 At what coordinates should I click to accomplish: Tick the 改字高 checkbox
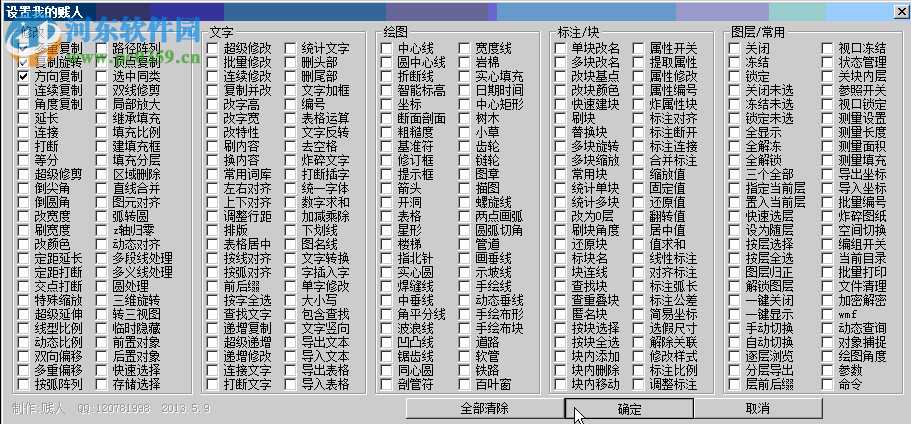tap(213, 105)
